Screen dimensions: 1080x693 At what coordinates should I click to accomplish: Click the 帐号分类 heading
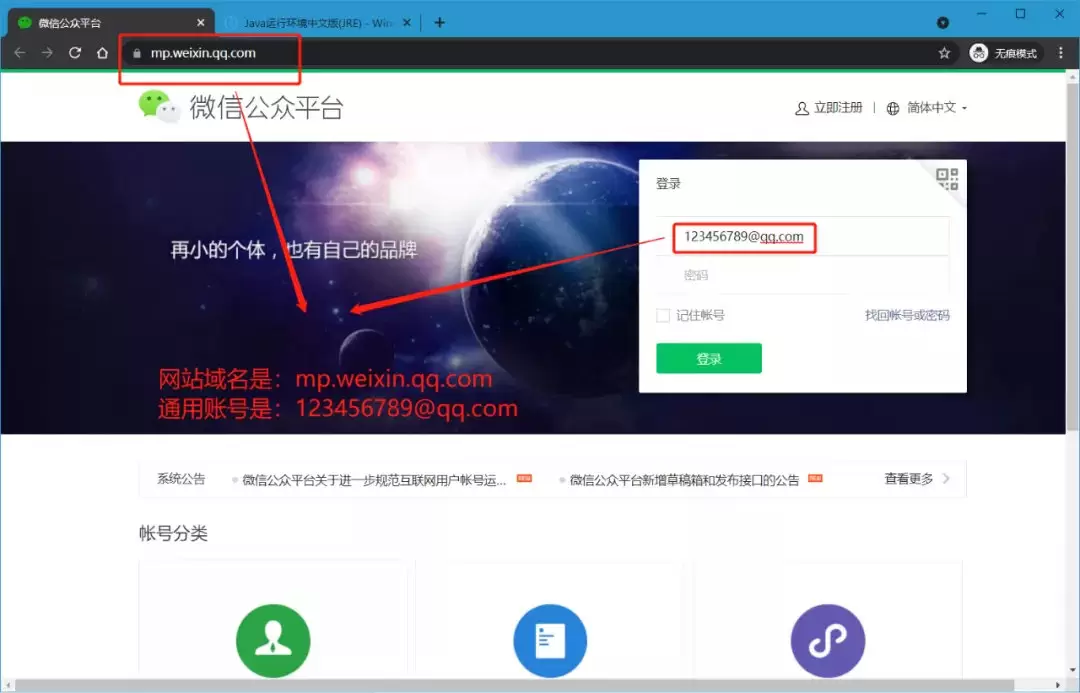(x=173, y=533)
